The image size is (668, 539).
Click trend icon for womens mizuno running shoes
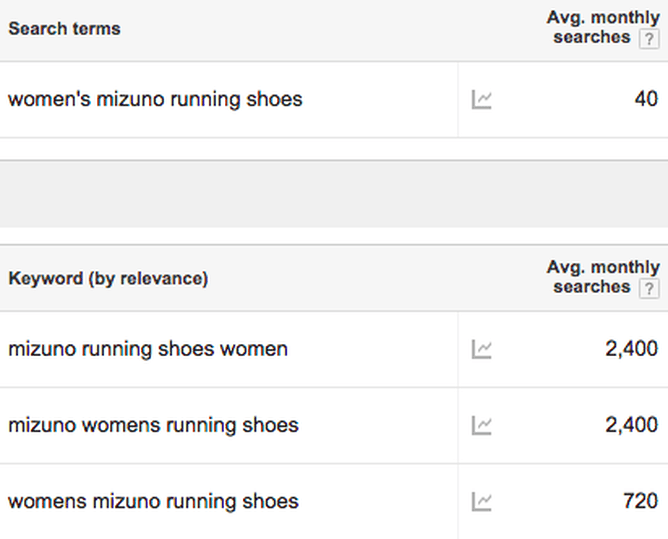coord(481,501)
